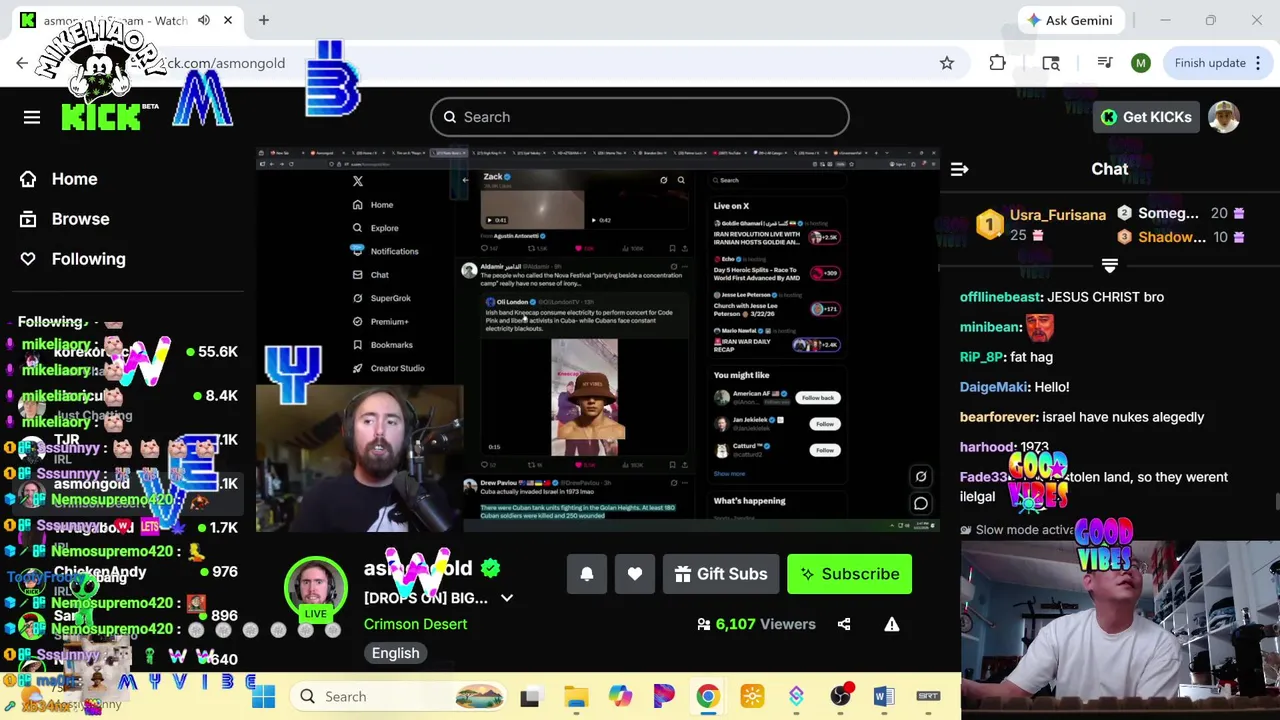Open Chrome media controls icon
The height and width of the screenshot is (720, 1280).
click(x=1105, y=63)
